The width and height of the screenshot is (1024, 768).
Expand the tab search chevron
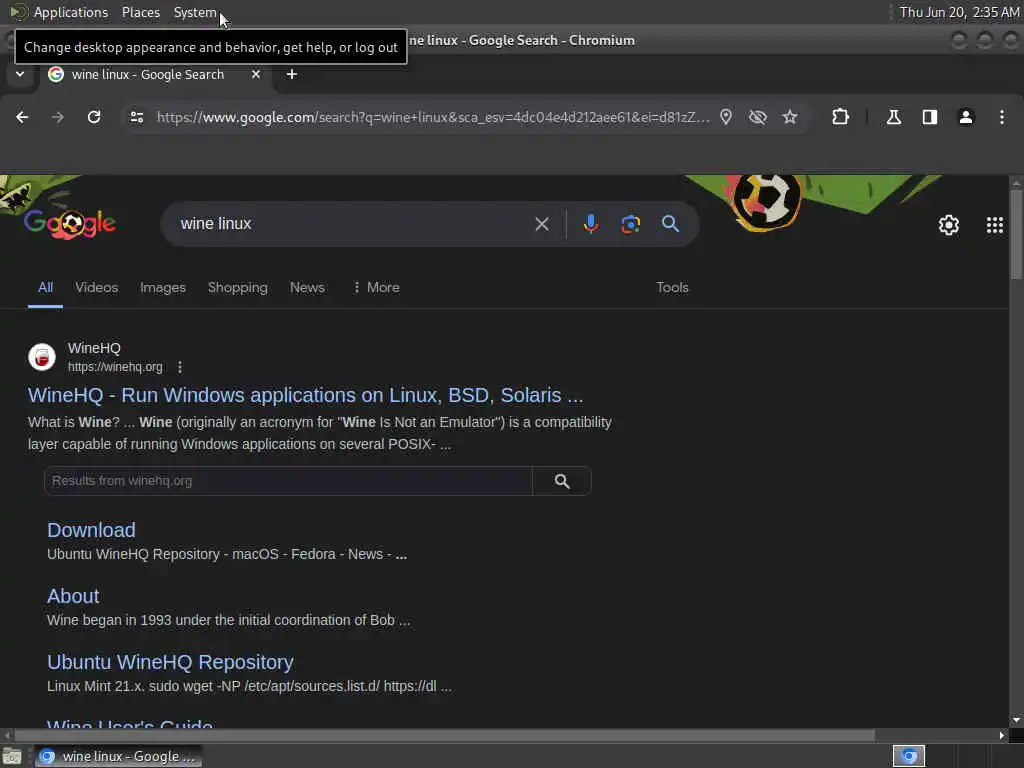[20, 74]
